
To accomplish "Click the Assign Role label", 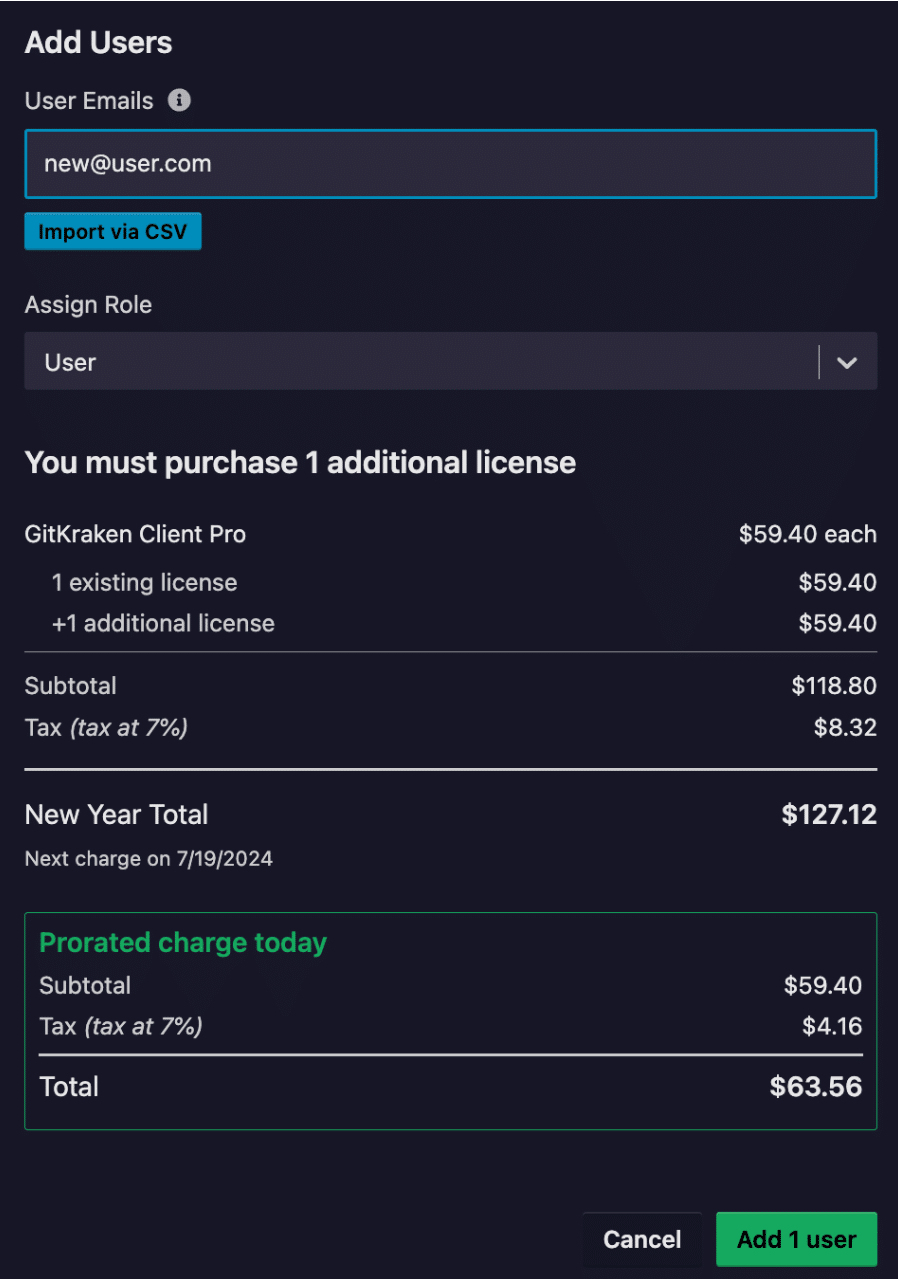I will 88,305.
